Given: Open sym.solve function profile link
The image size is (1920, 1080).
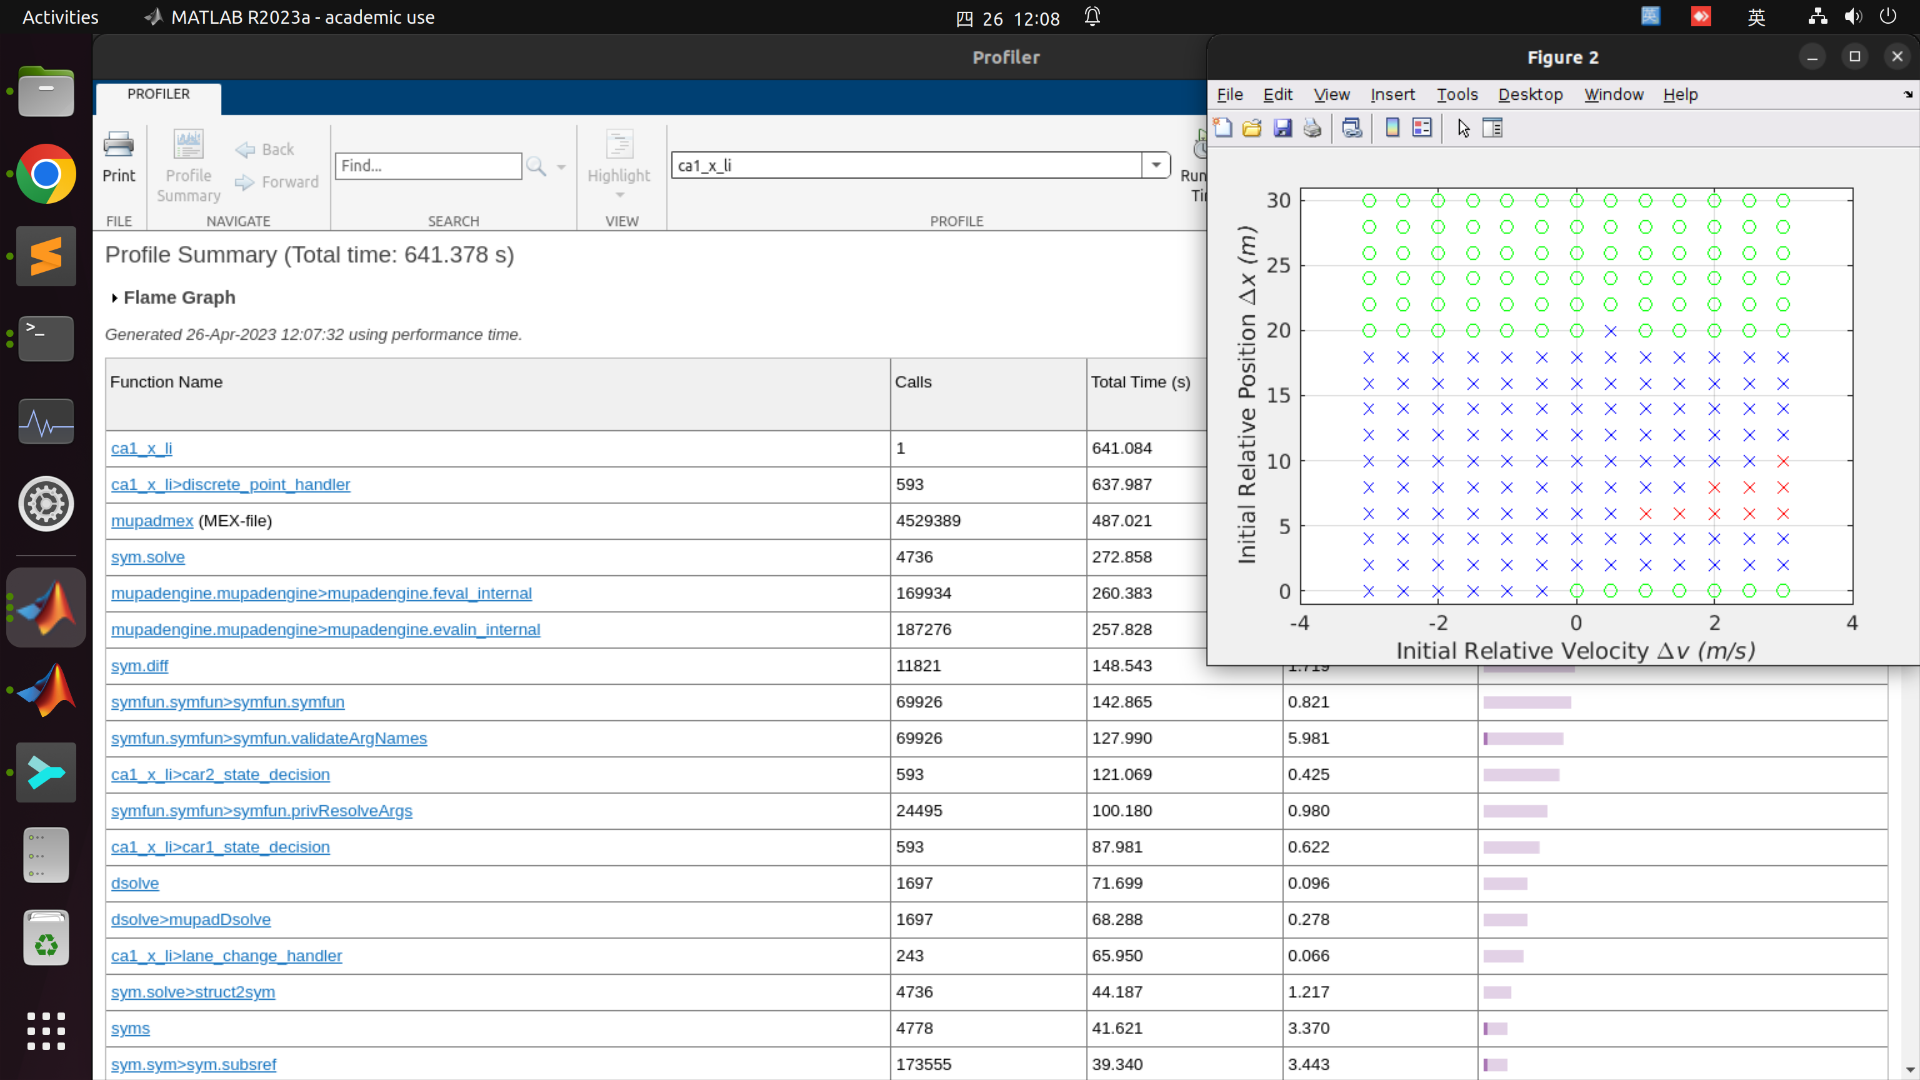Looking at the screenshot, I should [x=148, y=557].
